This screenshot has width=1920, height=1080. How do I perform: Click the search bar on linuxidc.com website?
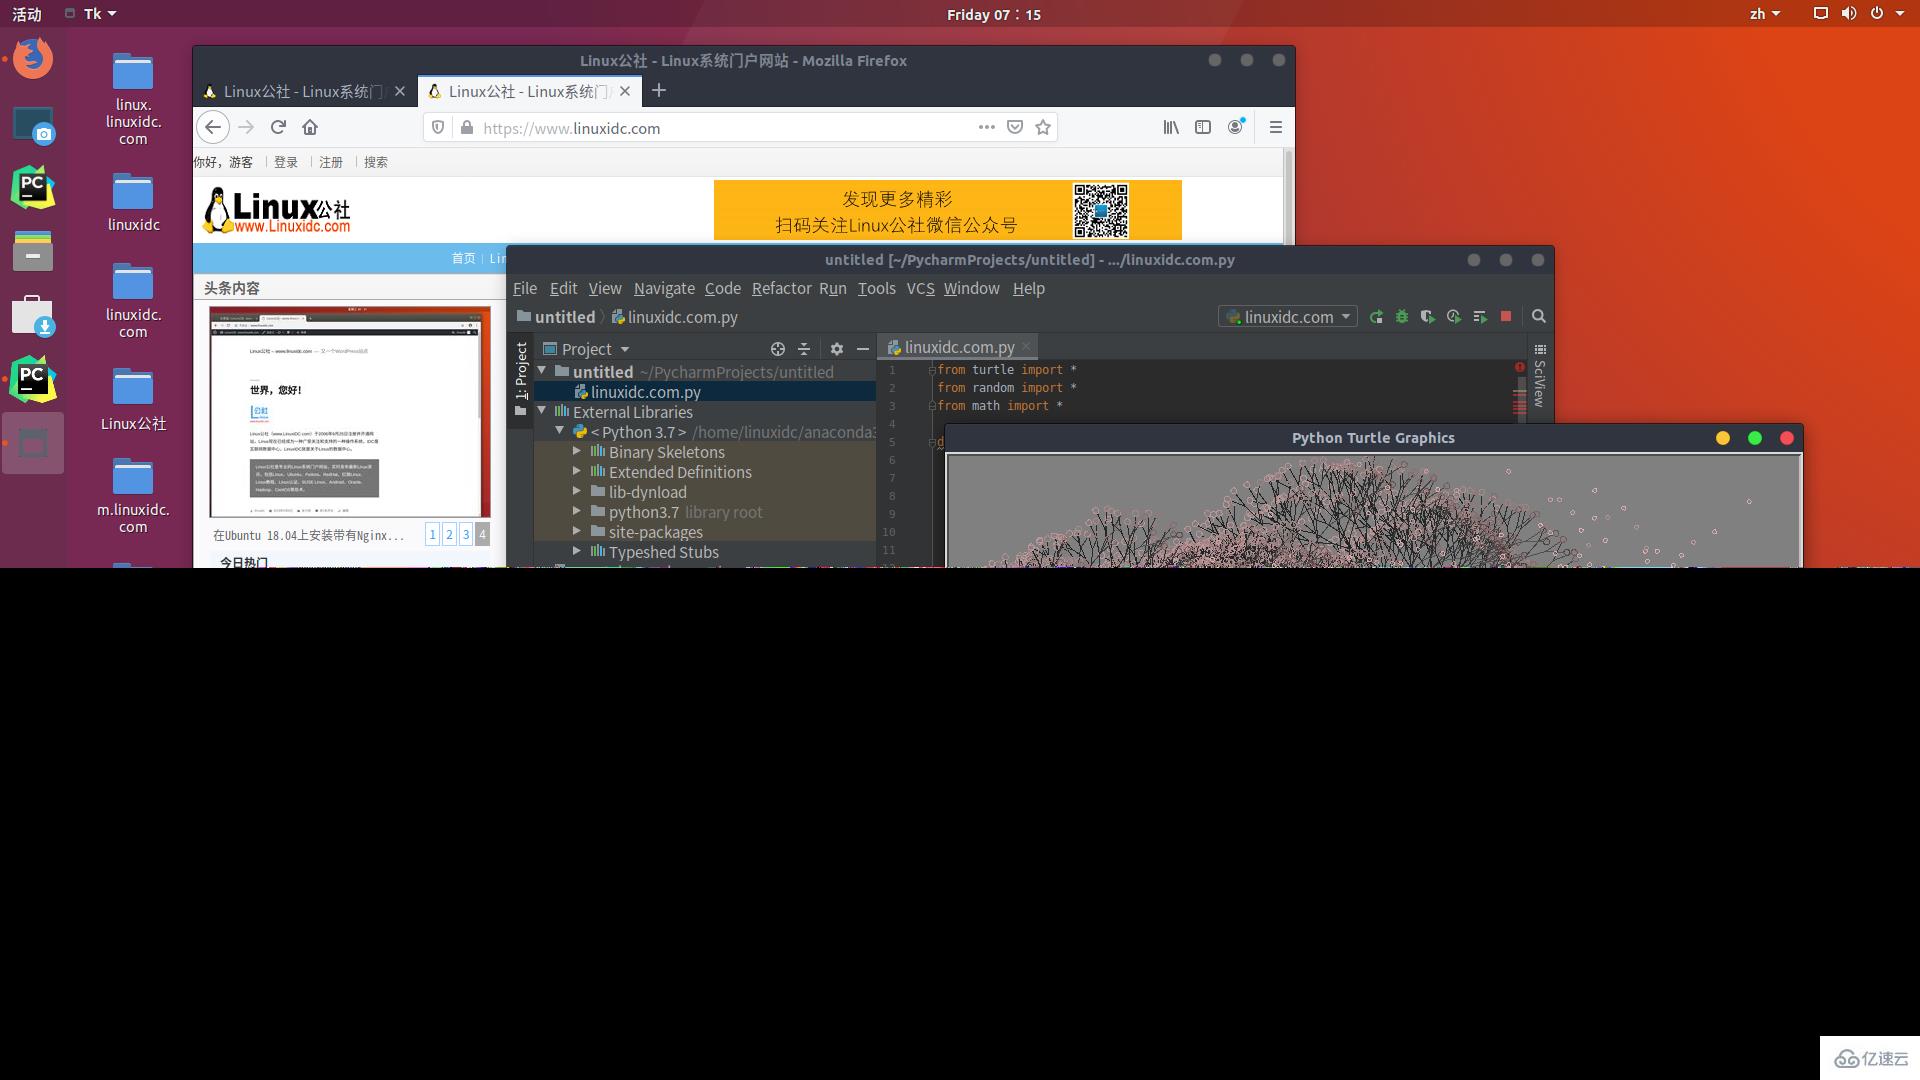[x=377, y=161]
